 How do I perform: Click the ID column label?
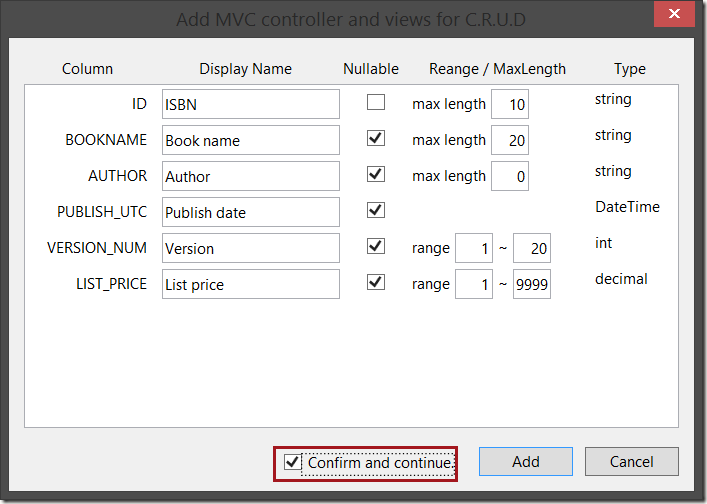[139, 104]
